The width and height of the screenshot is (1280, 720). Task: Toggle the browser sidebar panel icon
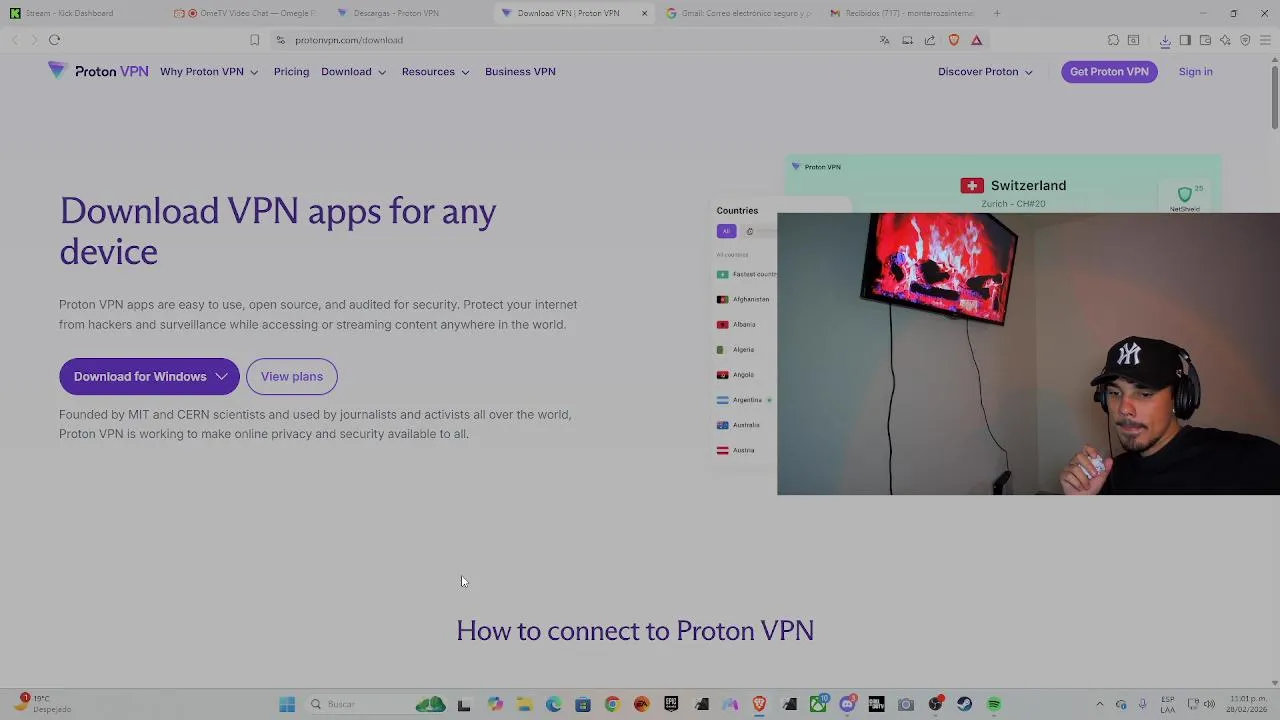tap(1185, 40)
